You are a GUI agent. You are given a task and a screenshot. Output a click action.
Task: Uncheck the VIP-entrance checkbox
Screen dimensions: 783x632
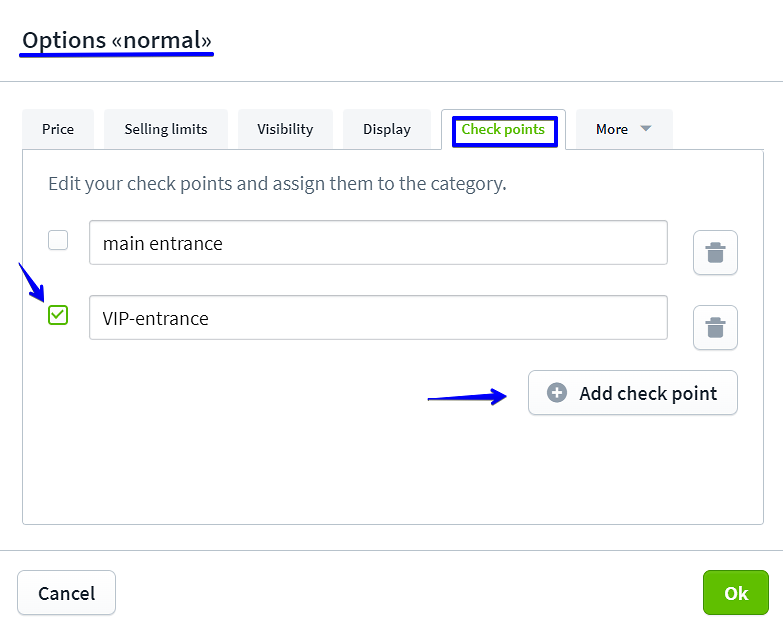58,315
